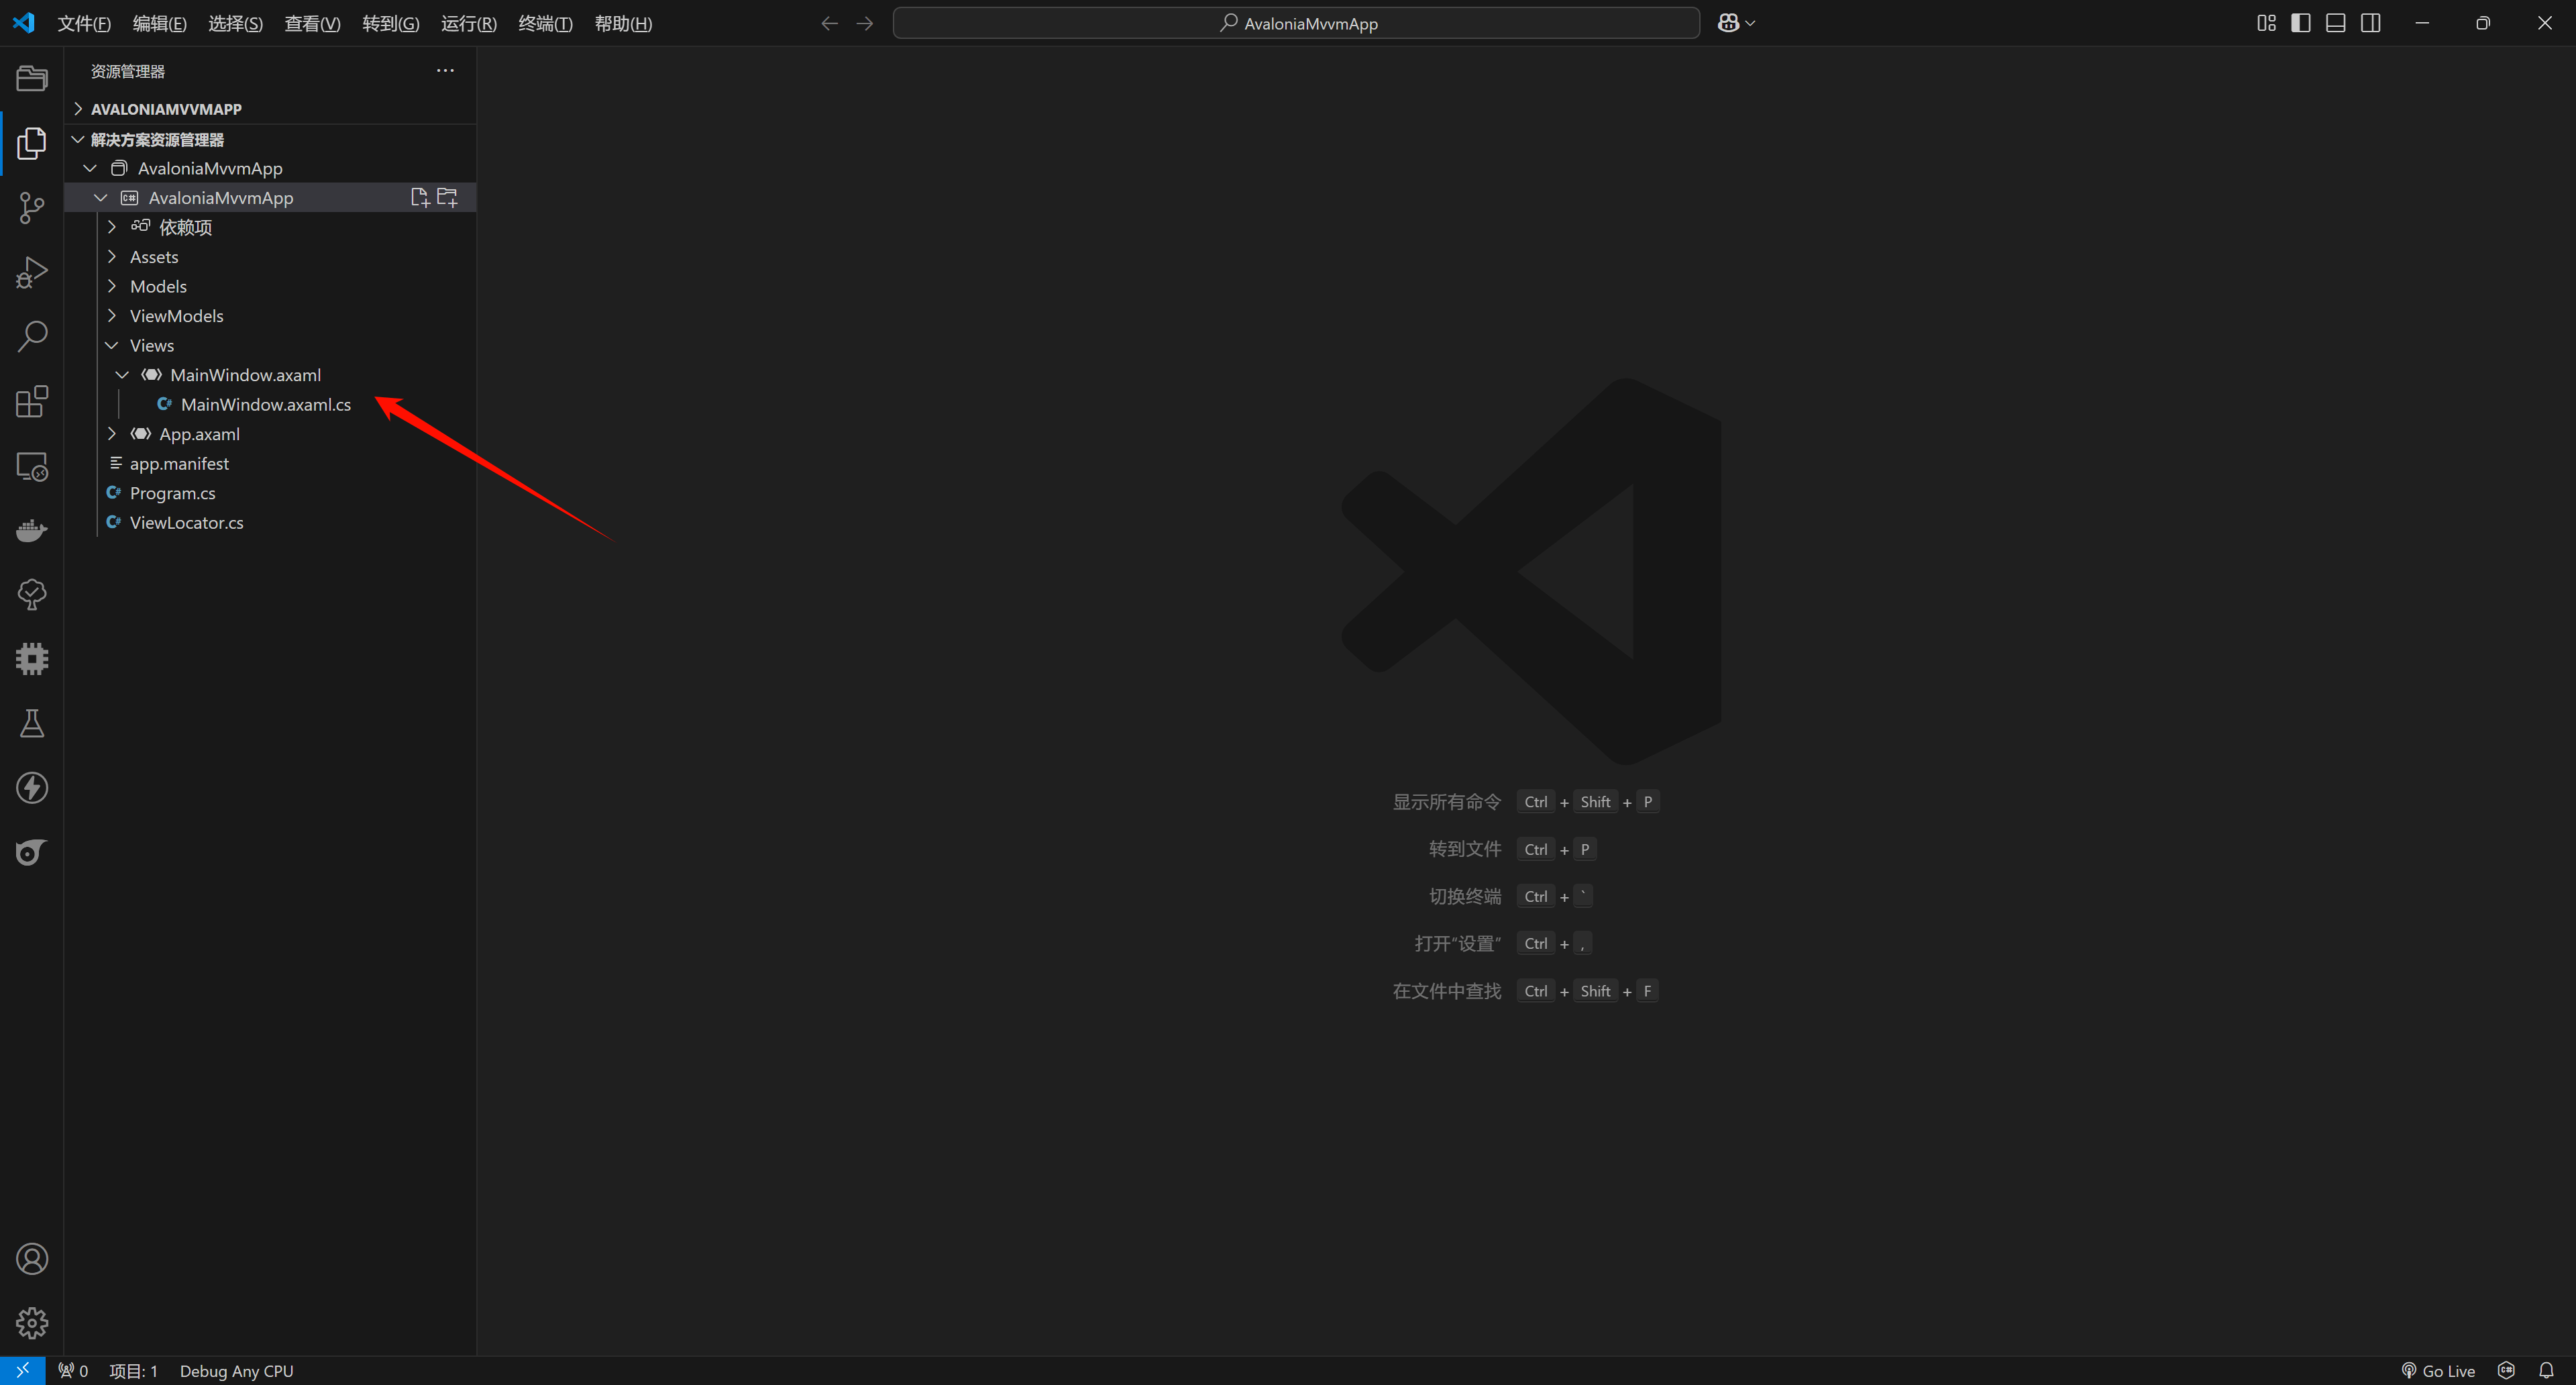Open the round swirl icon view in activity bar
This screenshot has width=2576, height=1385.
(32, 852)
